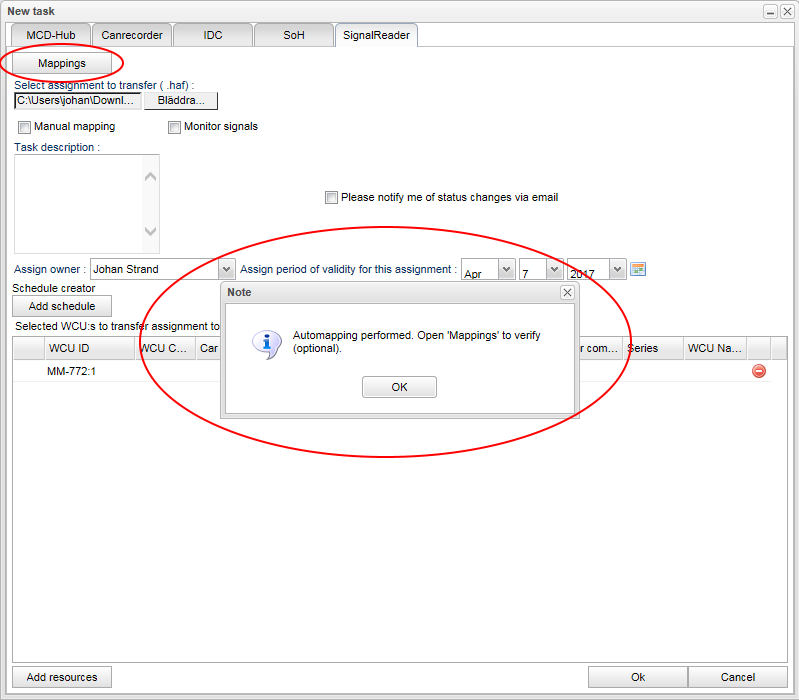
Task: Toggle the Monitor signals checkbox
Action: point(174,127)
